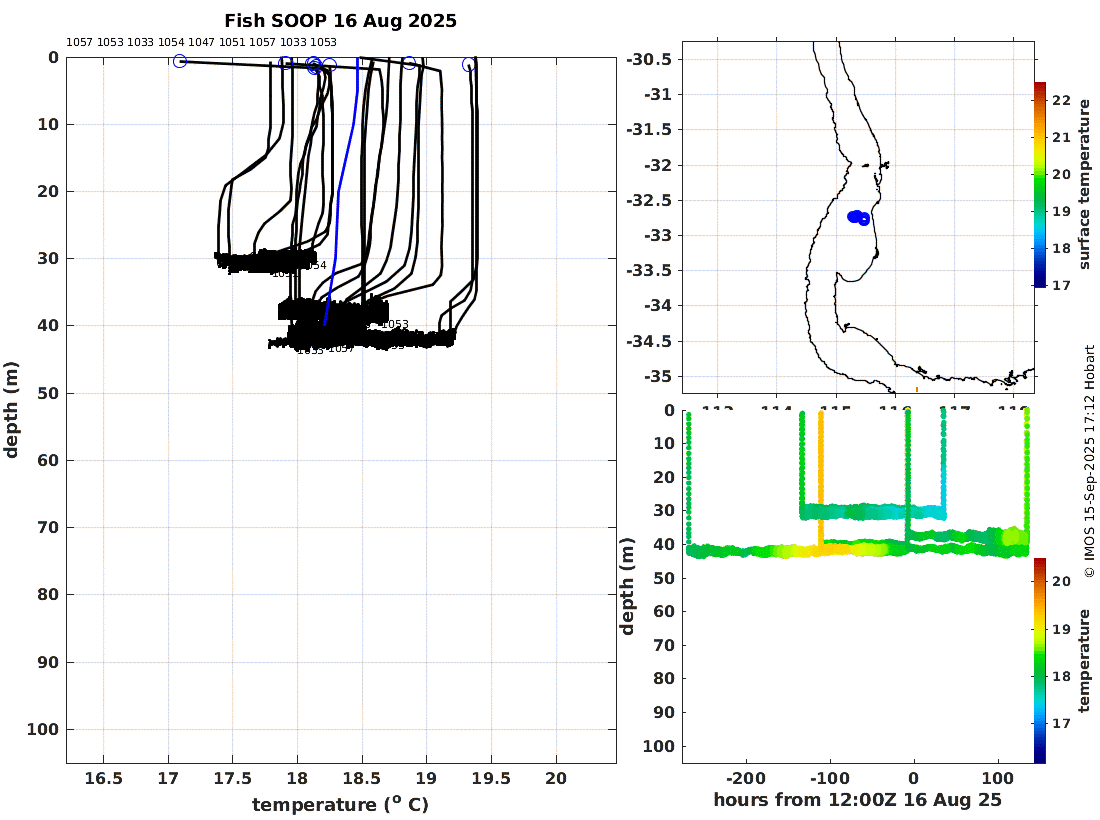Screen dimensions: 1100x820
Task: Click the -31.5 latitude label on the map
Action: pyautogui.click(x=649, y=129)
